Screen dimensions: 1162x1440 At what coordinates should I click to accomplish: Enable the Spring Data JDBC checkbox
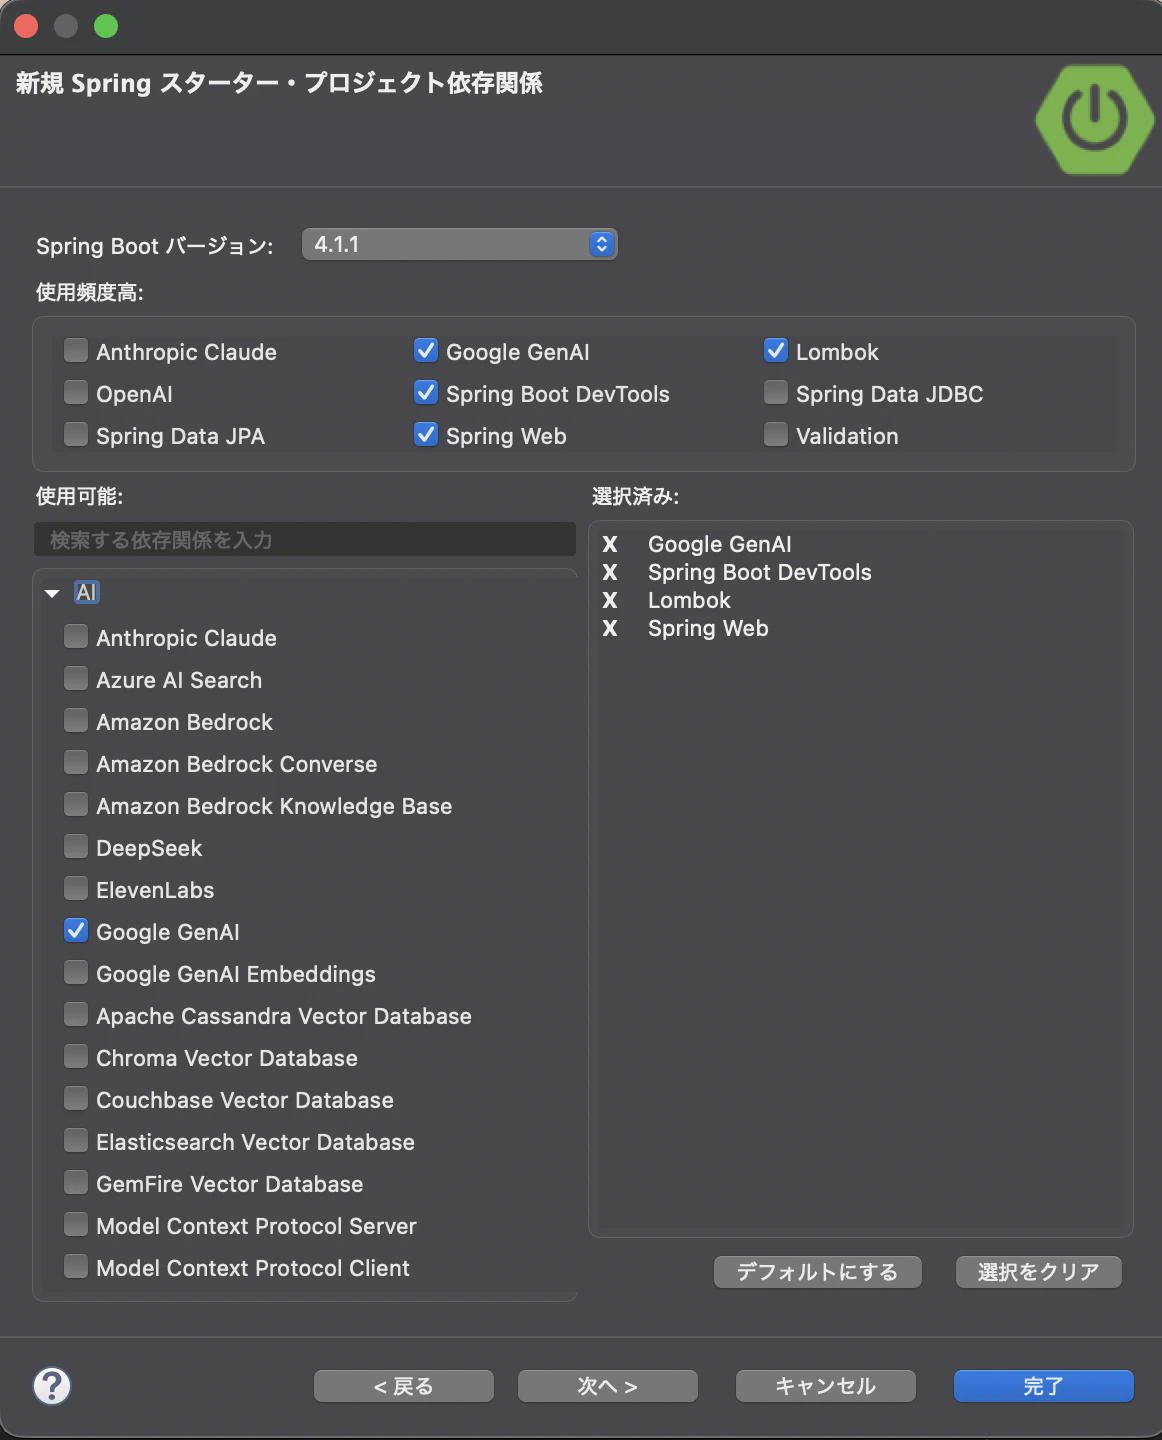point(776,392)
